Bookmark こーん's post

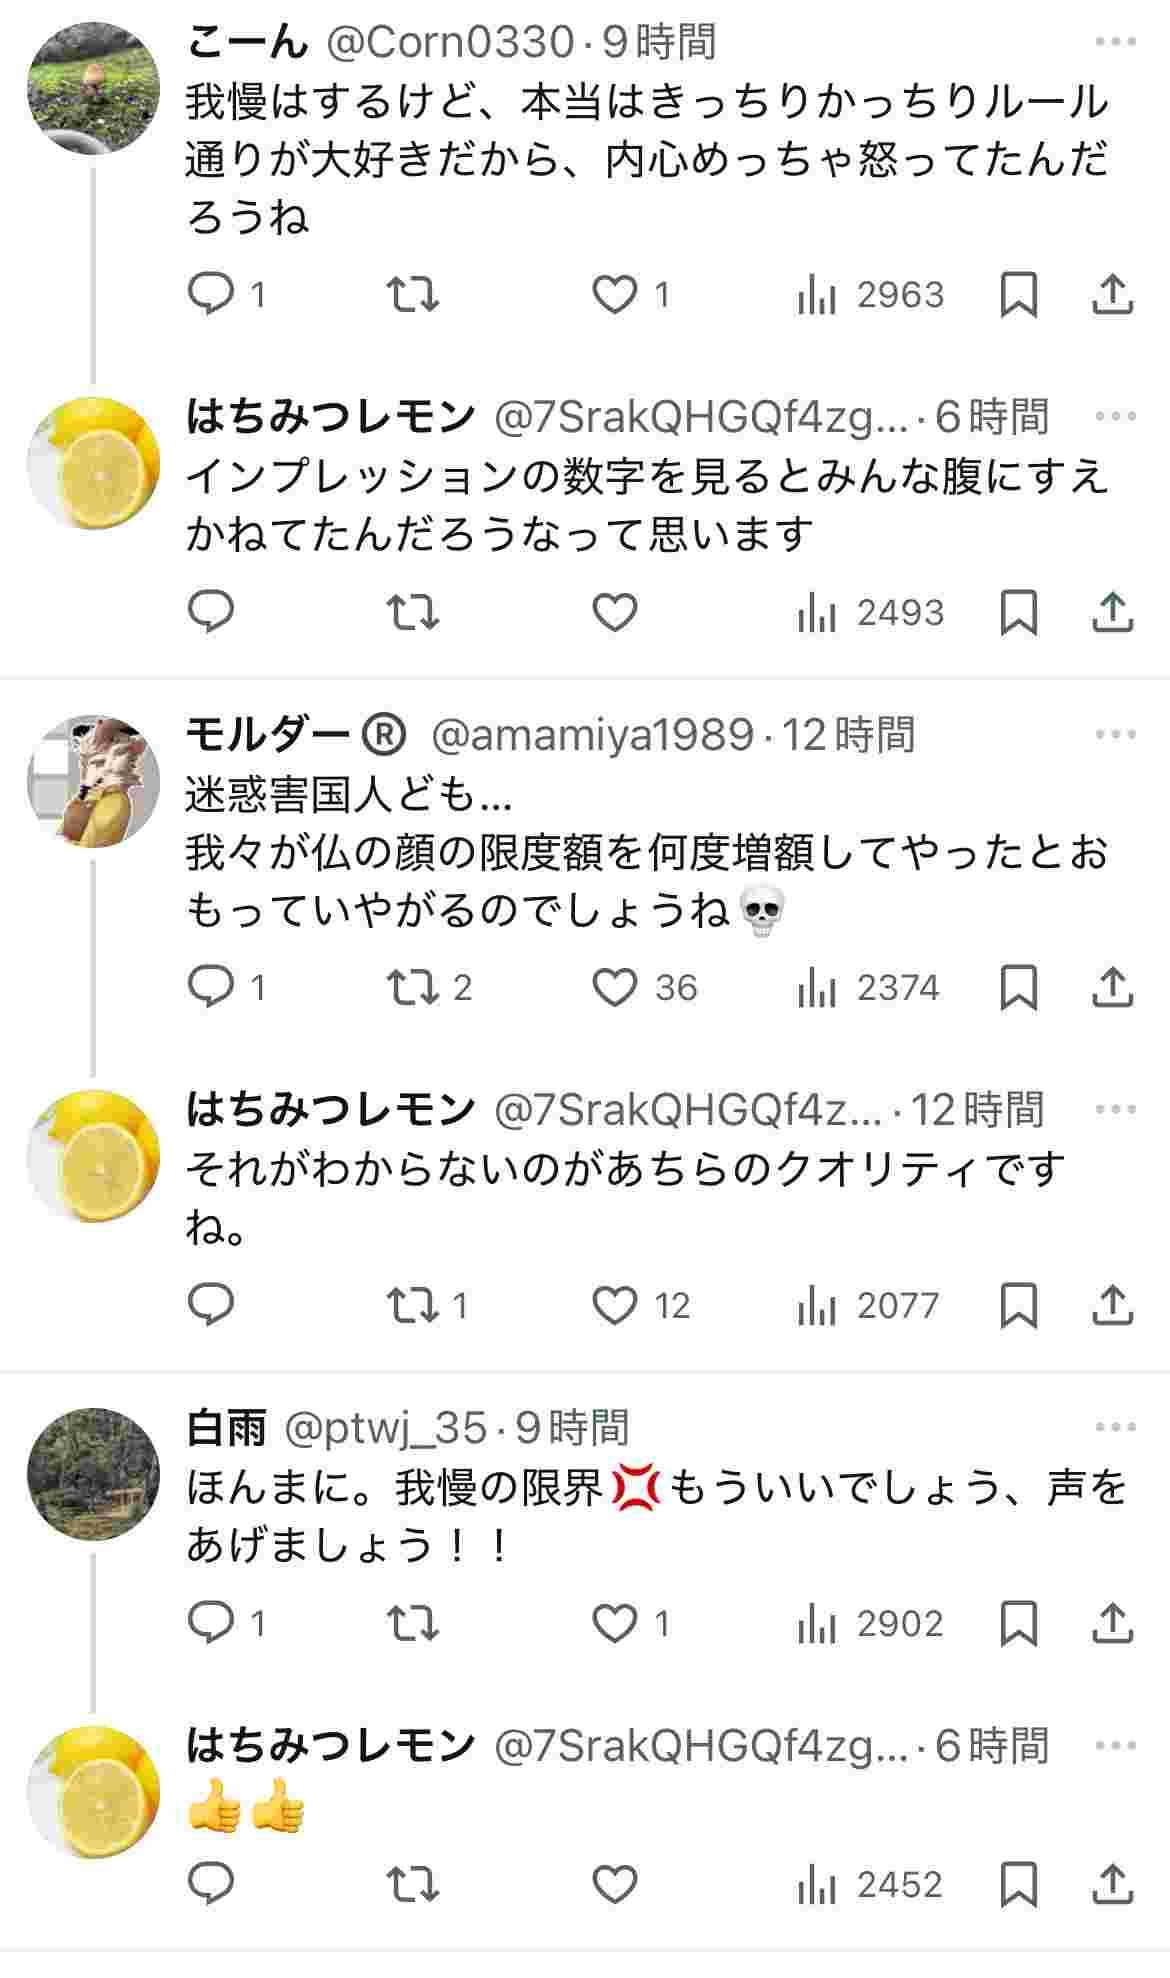coord(1018,295)
